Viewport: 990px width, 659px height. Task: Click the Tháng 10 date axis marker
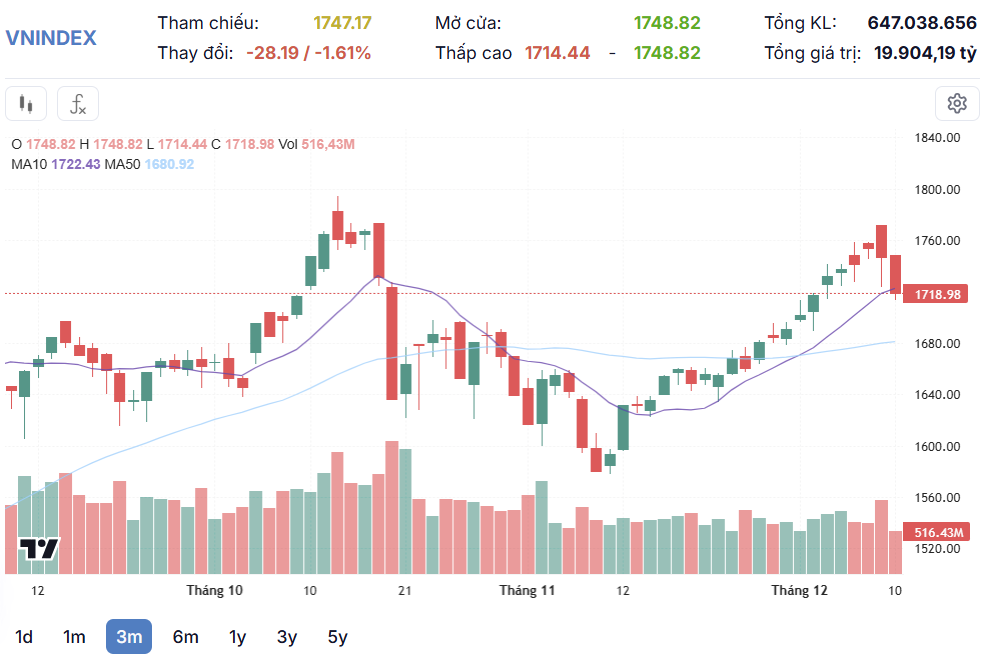point(214,591)
